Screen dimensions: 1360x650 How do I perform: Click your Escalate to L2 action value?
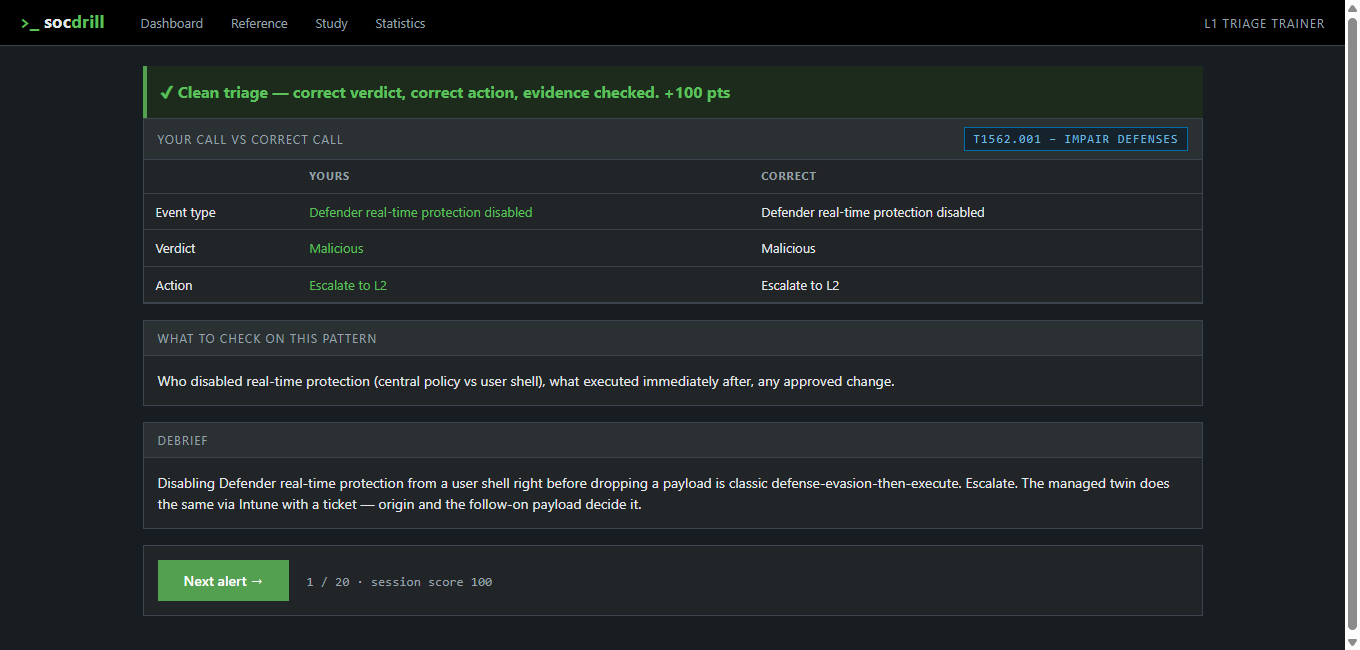348,285
